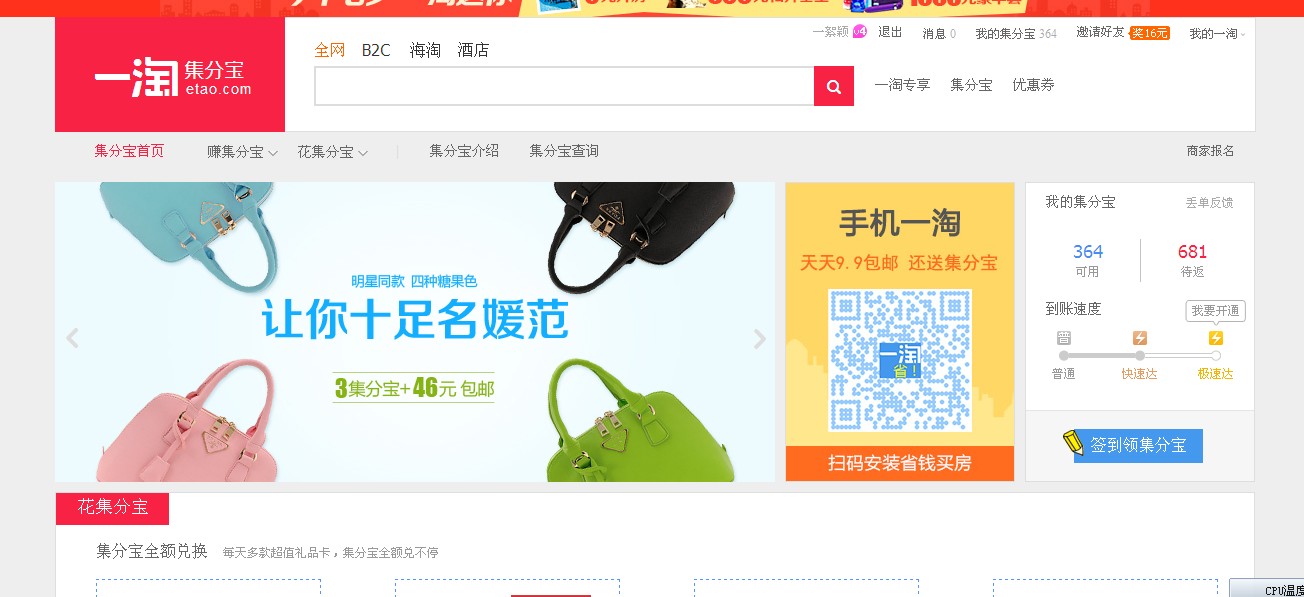Go to previous banner with left arrow
This screenshot has height=597, width=1304.
coord(72,338)
